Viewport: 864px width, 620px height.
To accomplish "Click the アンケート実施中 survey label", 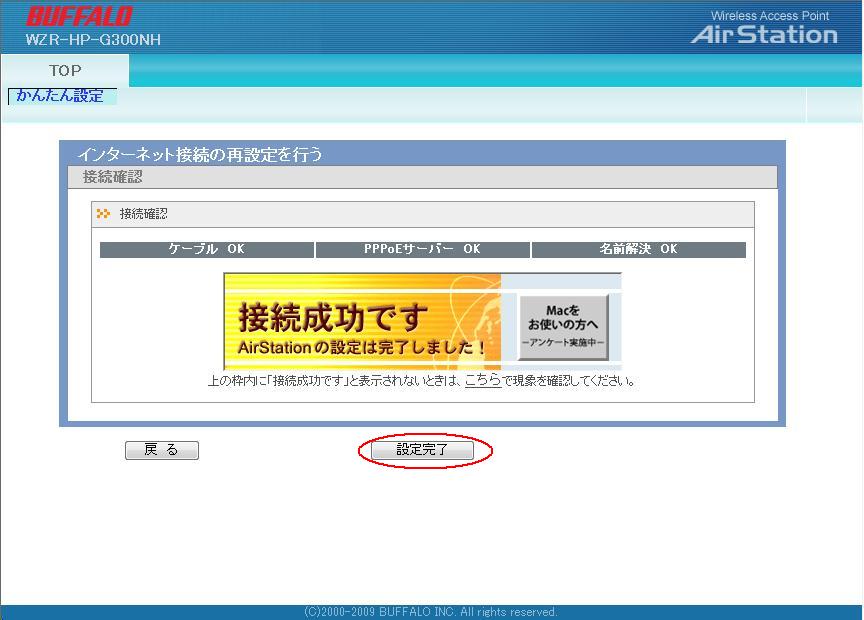I will pos(563,342).
